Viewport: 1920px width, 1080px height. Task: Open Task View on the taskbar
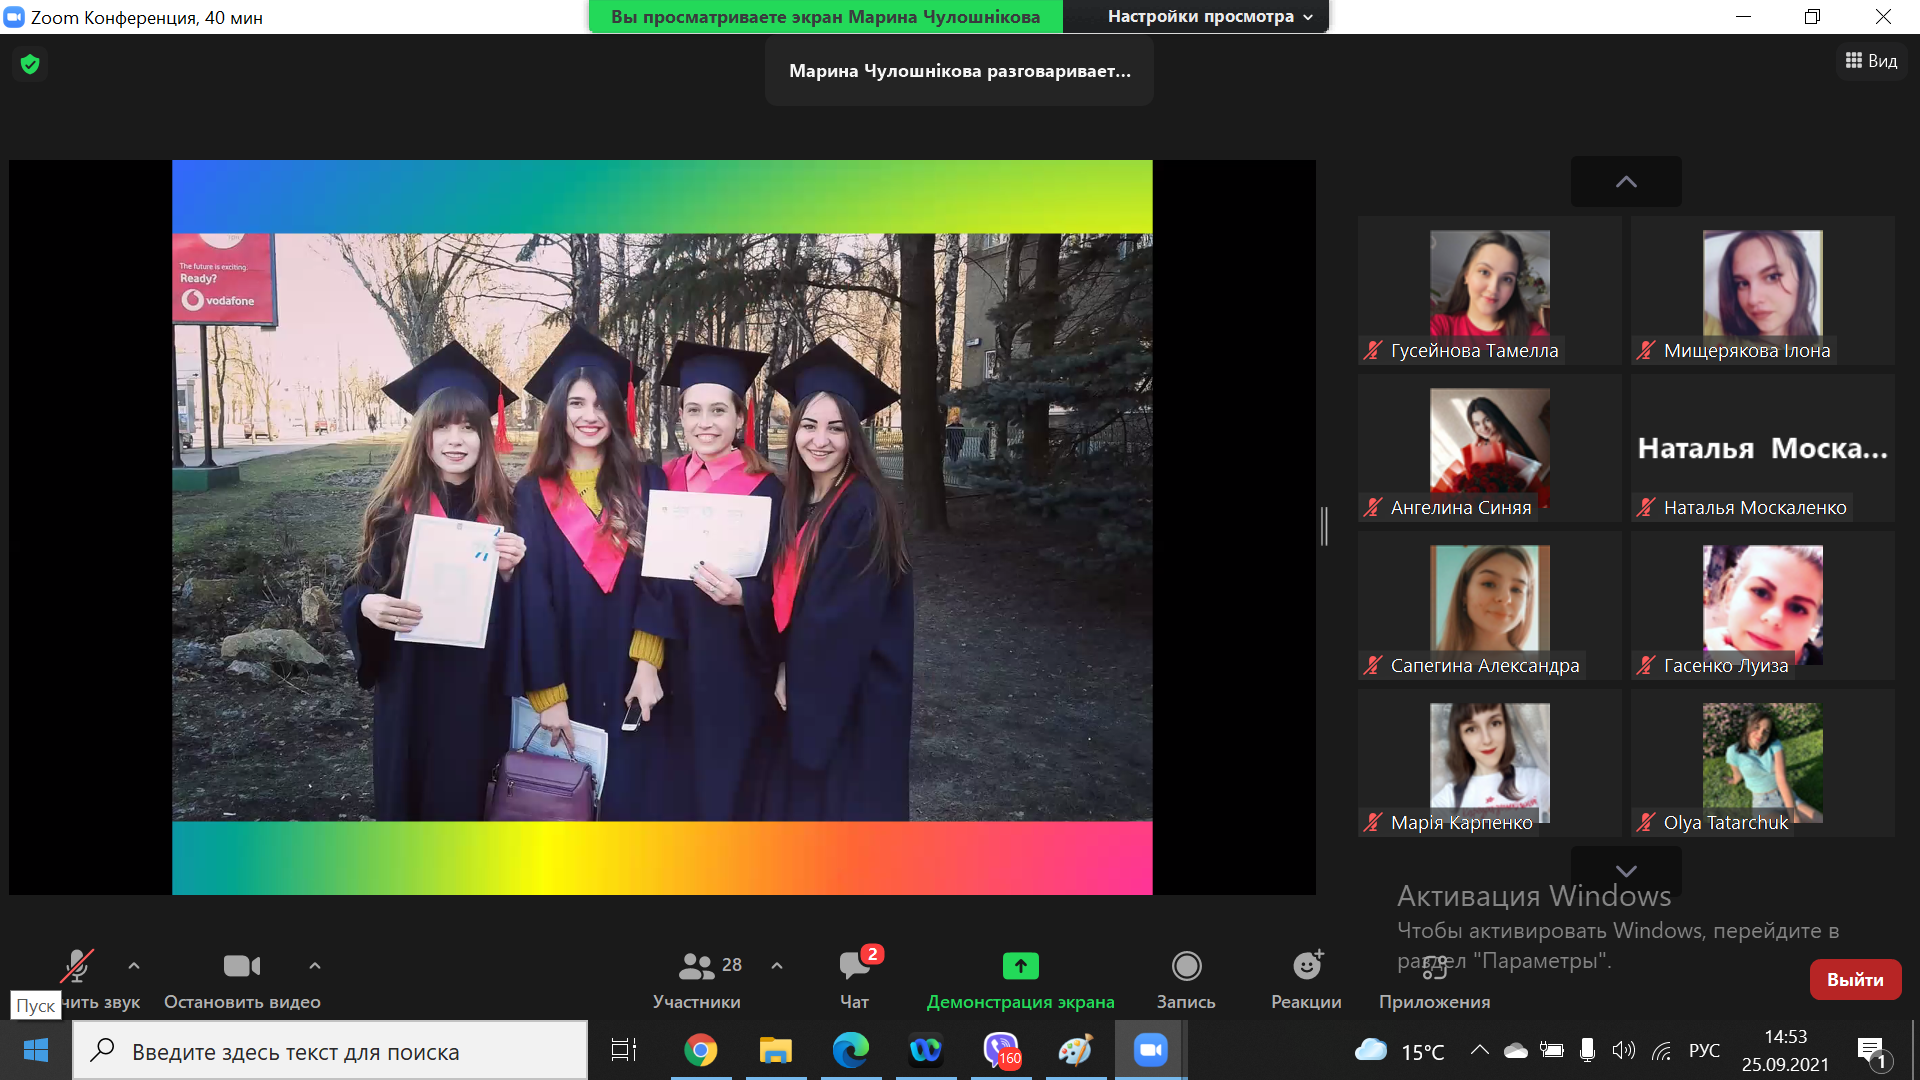(624, 1051)
